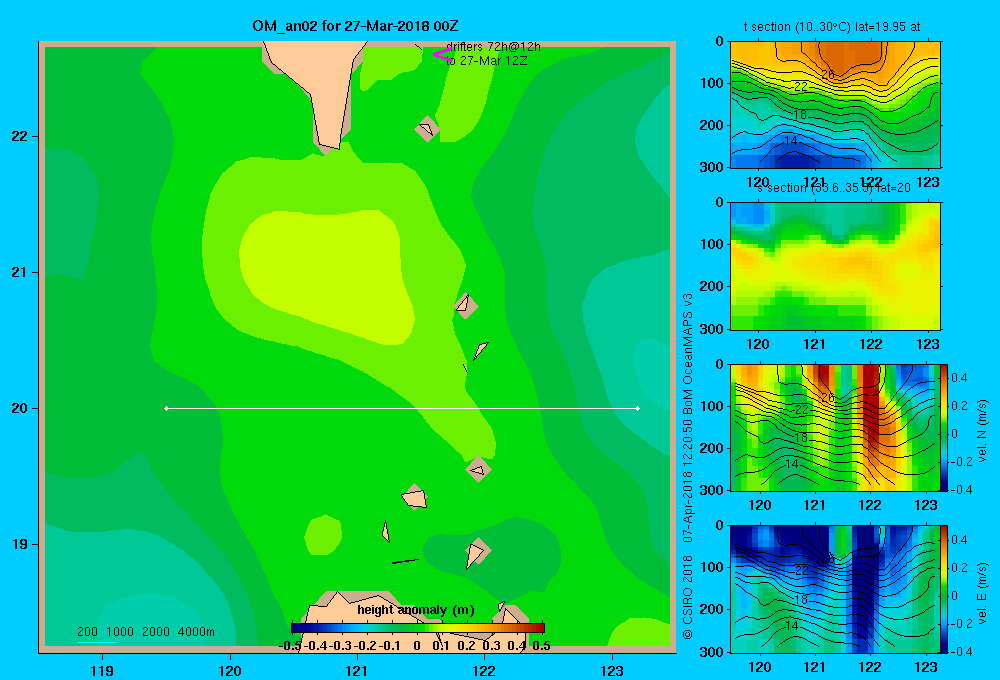Click longitude 122 under salinity section
The height and width of the screenshot is (680, 1000).
pyautogui.click(x=871, y=344)
